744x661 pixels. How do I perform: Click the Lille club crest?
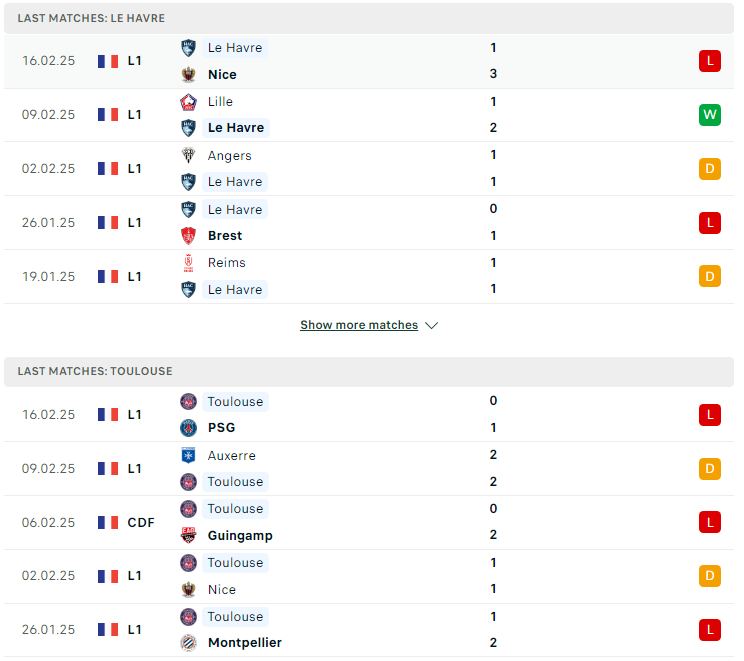(x=188, y=102)
